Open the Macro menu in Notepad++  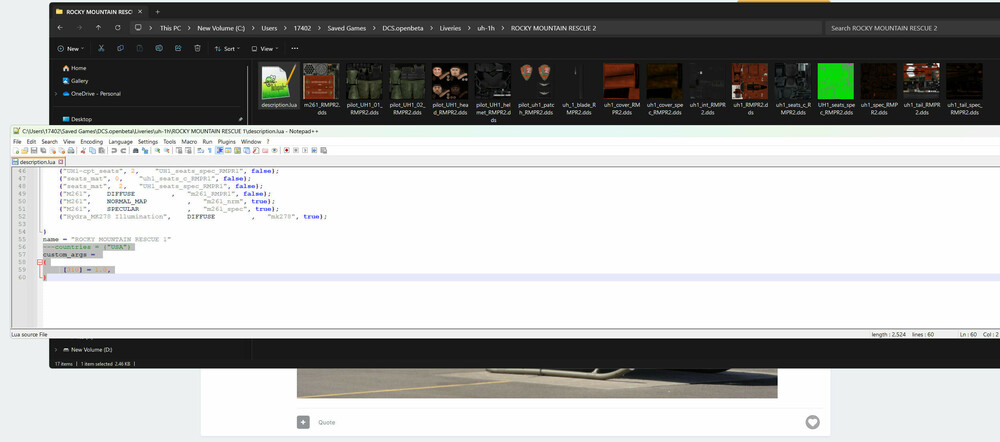point(189,142)
